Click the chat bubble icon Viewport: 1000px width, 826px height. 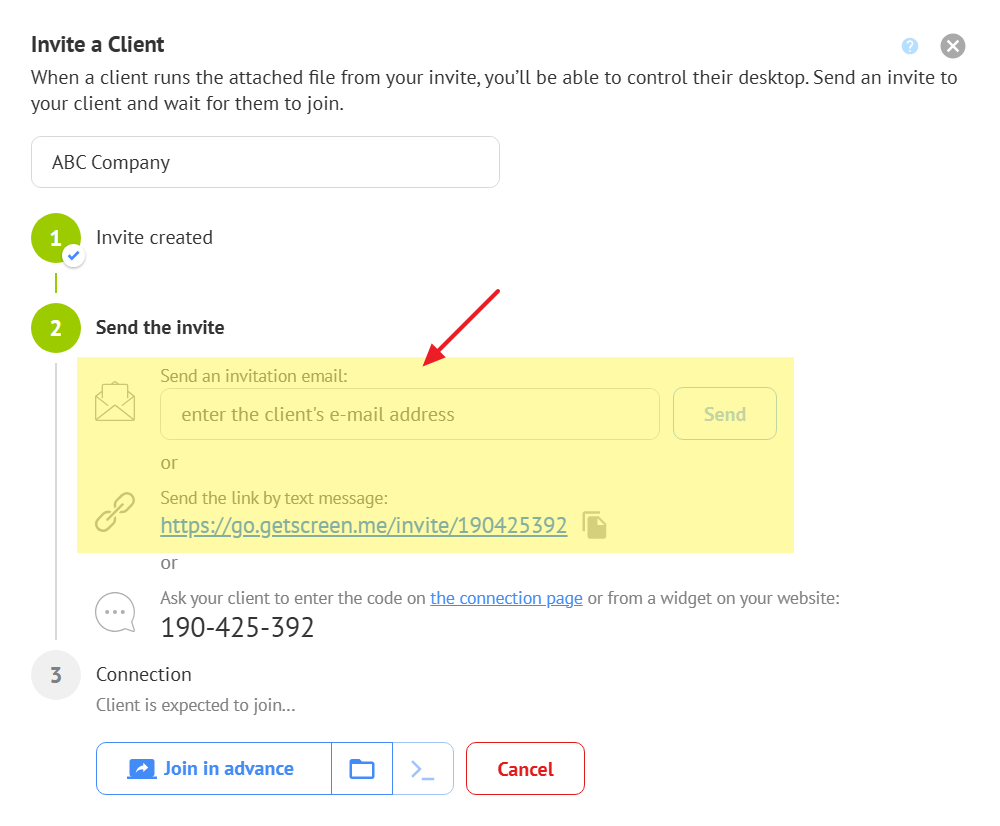[115, 612]
